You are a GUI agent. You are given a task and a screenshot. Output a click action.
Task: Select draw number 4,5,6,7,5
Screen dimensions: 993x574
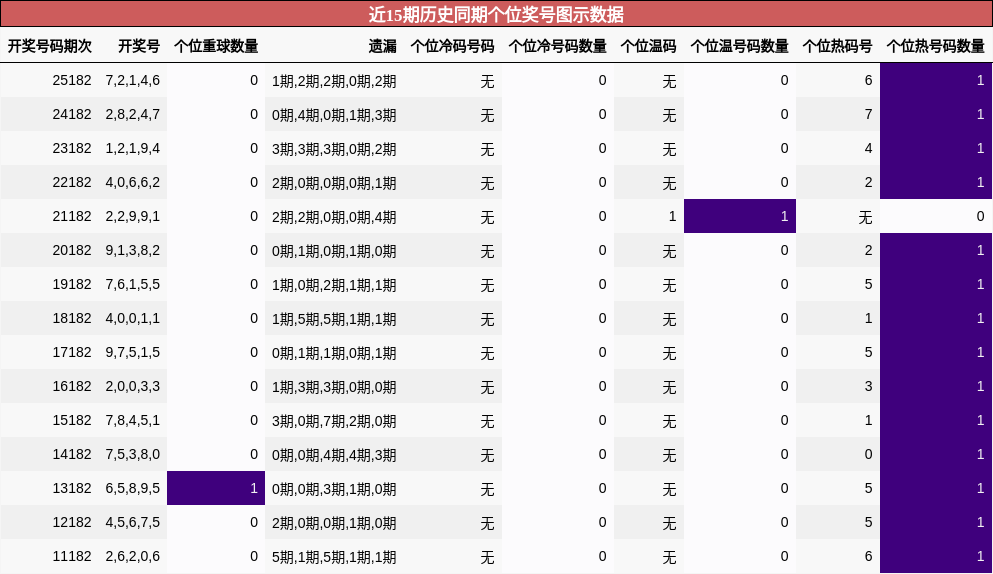point(132,523)
